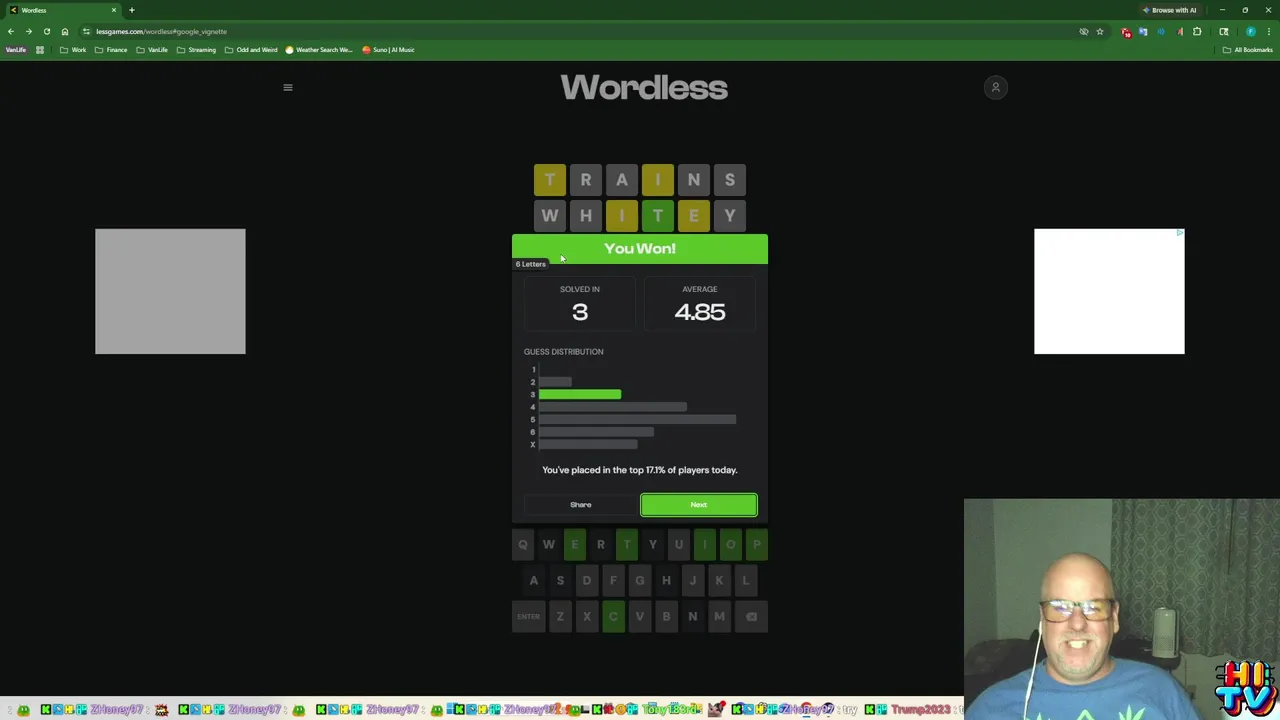Click the average value 4.85
This screenshot has width=1280, height=720.
(x=700, y=312)
